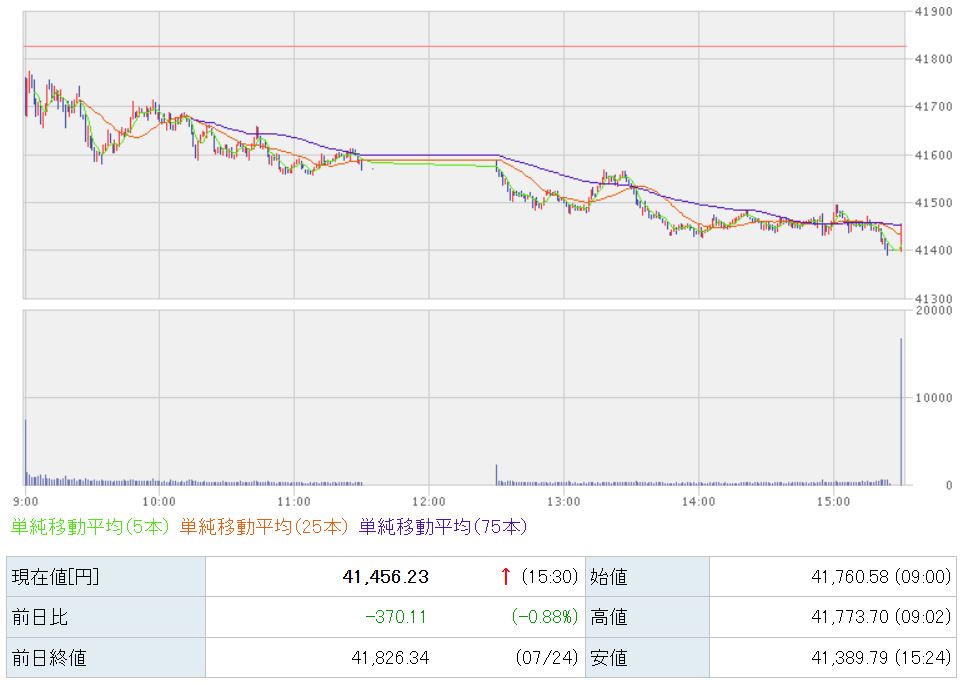This screenshot has height=685, width=968.
Task: Click the 高値 header cell
Action: click(x=647, y=617)
